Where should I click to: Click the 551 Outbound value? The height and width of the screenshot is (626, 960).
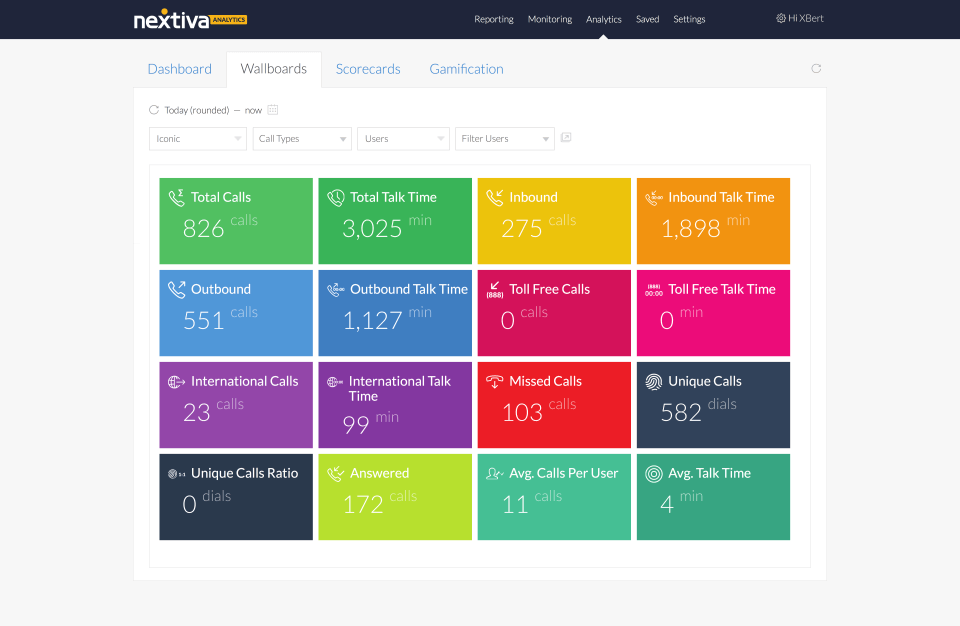click(x=203, y=320)
